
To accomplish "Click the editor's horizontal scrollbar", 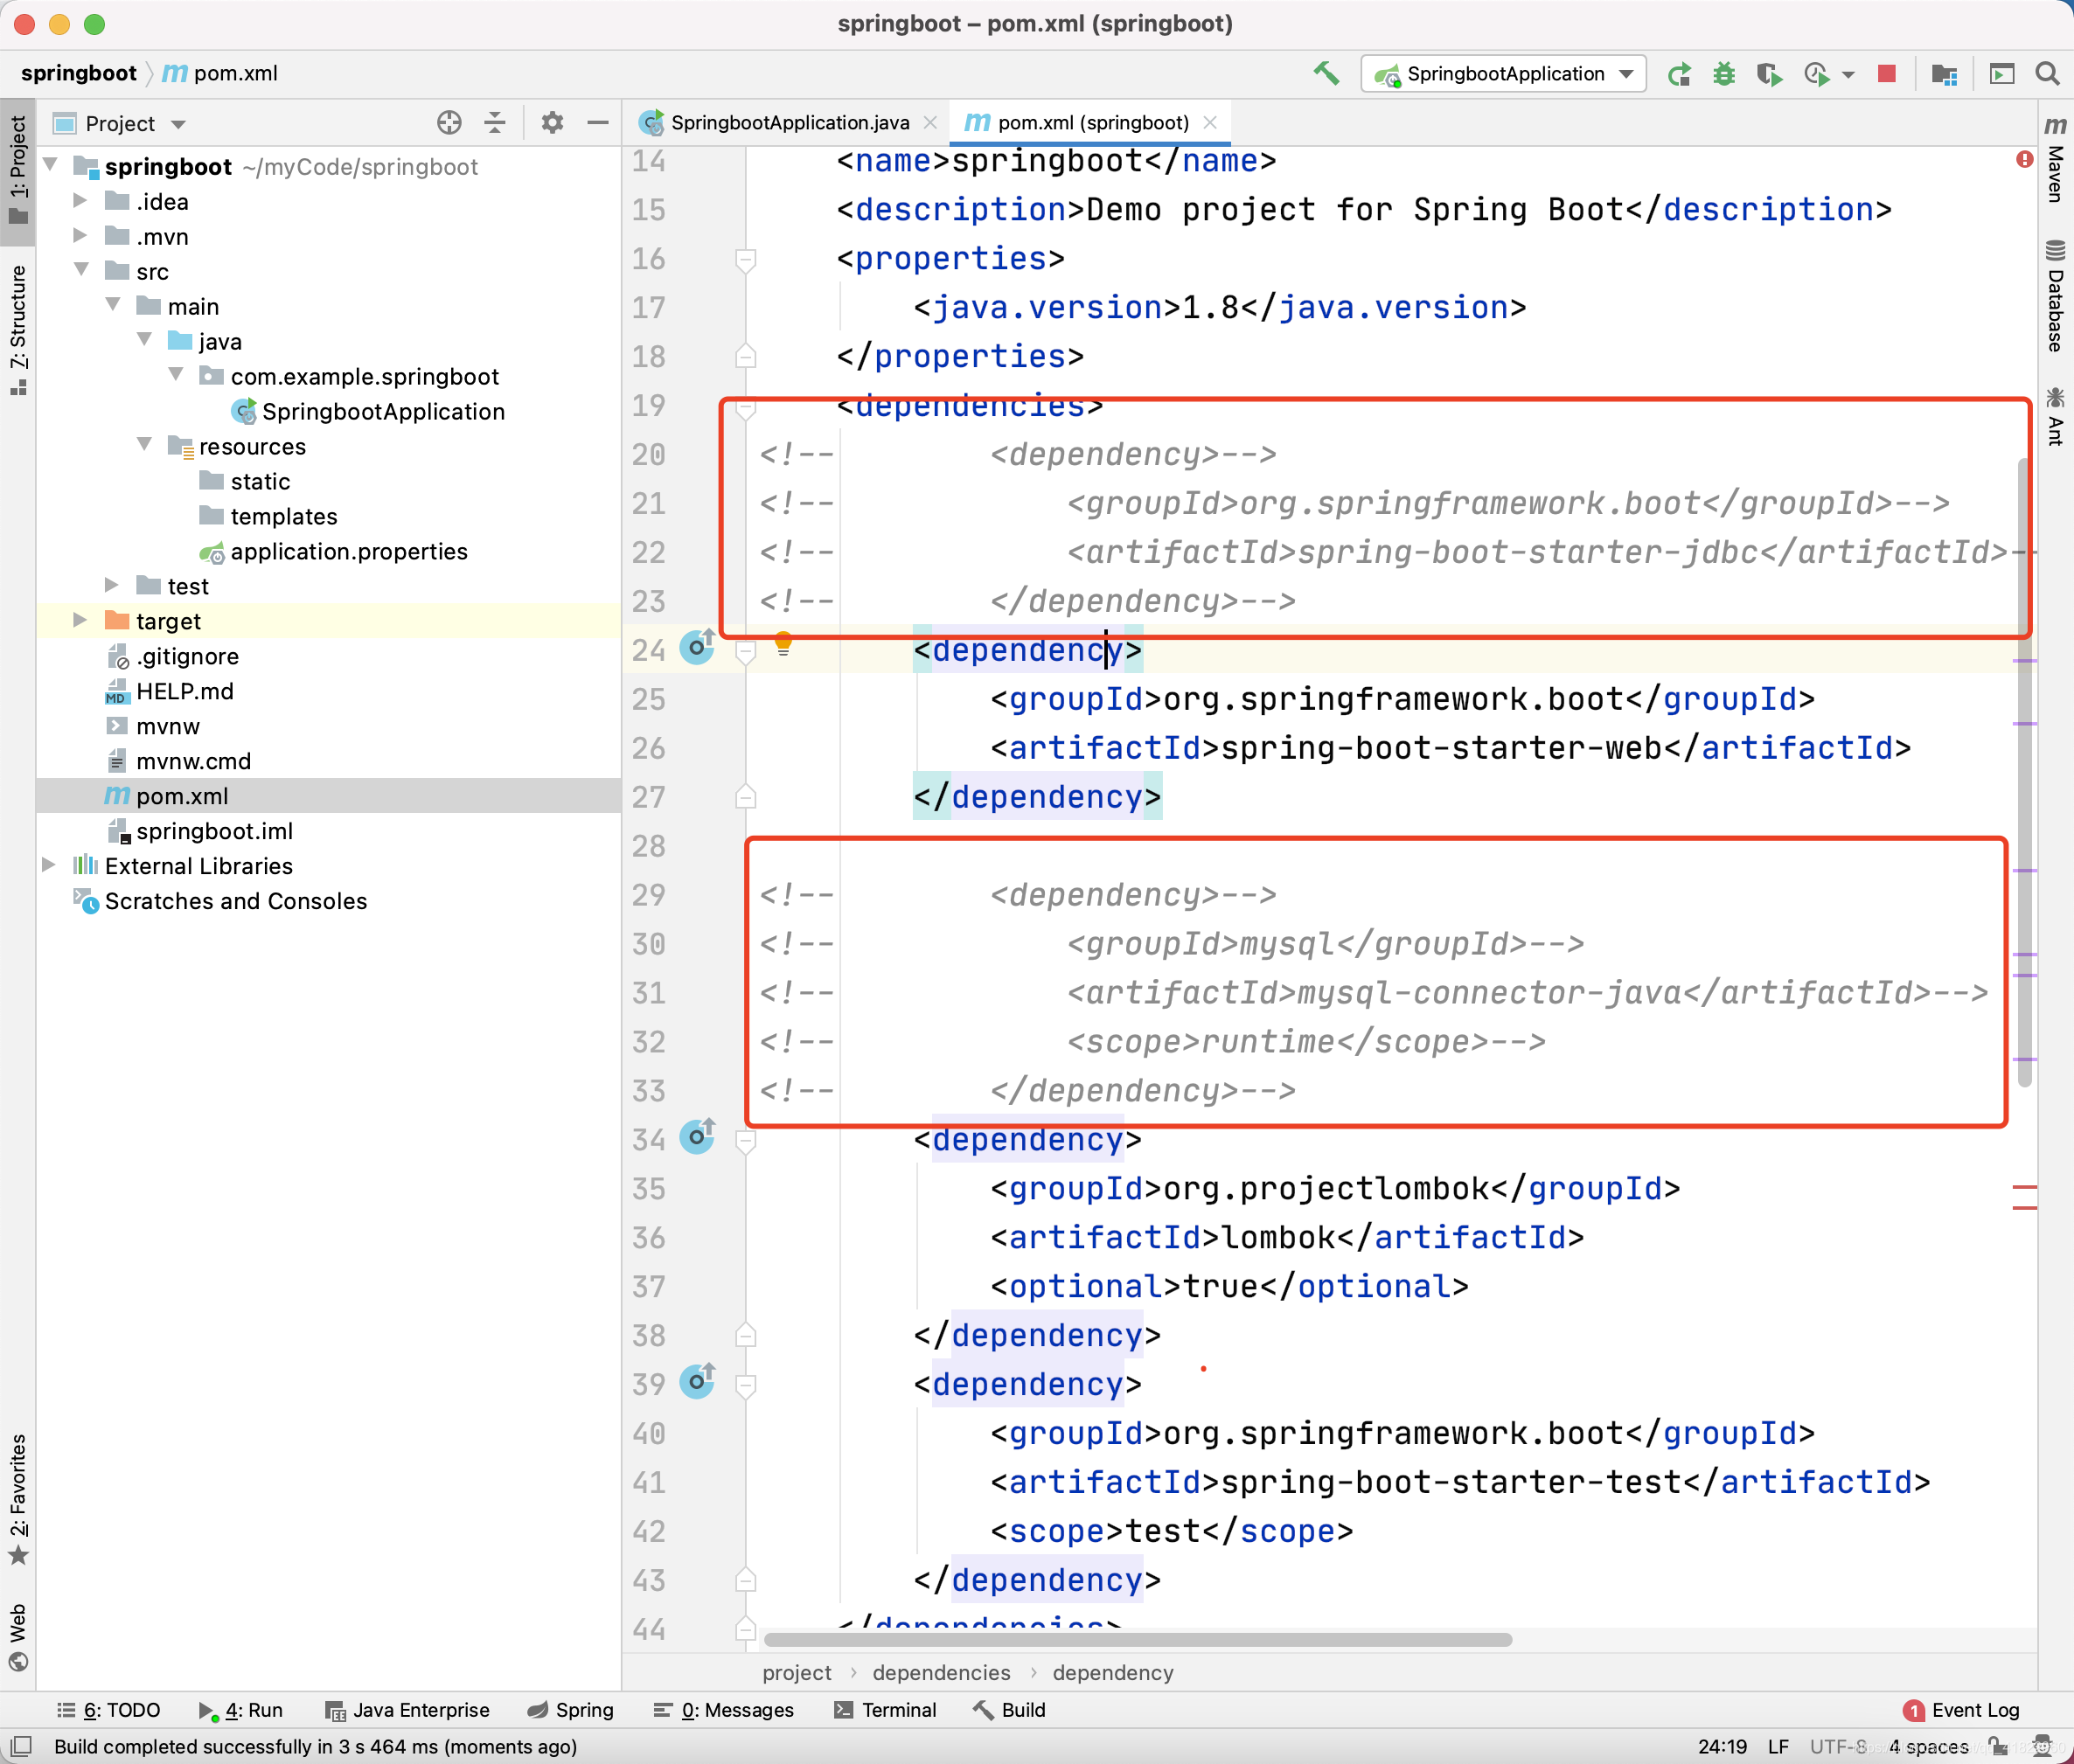I will click(x=1130, y=1639).
